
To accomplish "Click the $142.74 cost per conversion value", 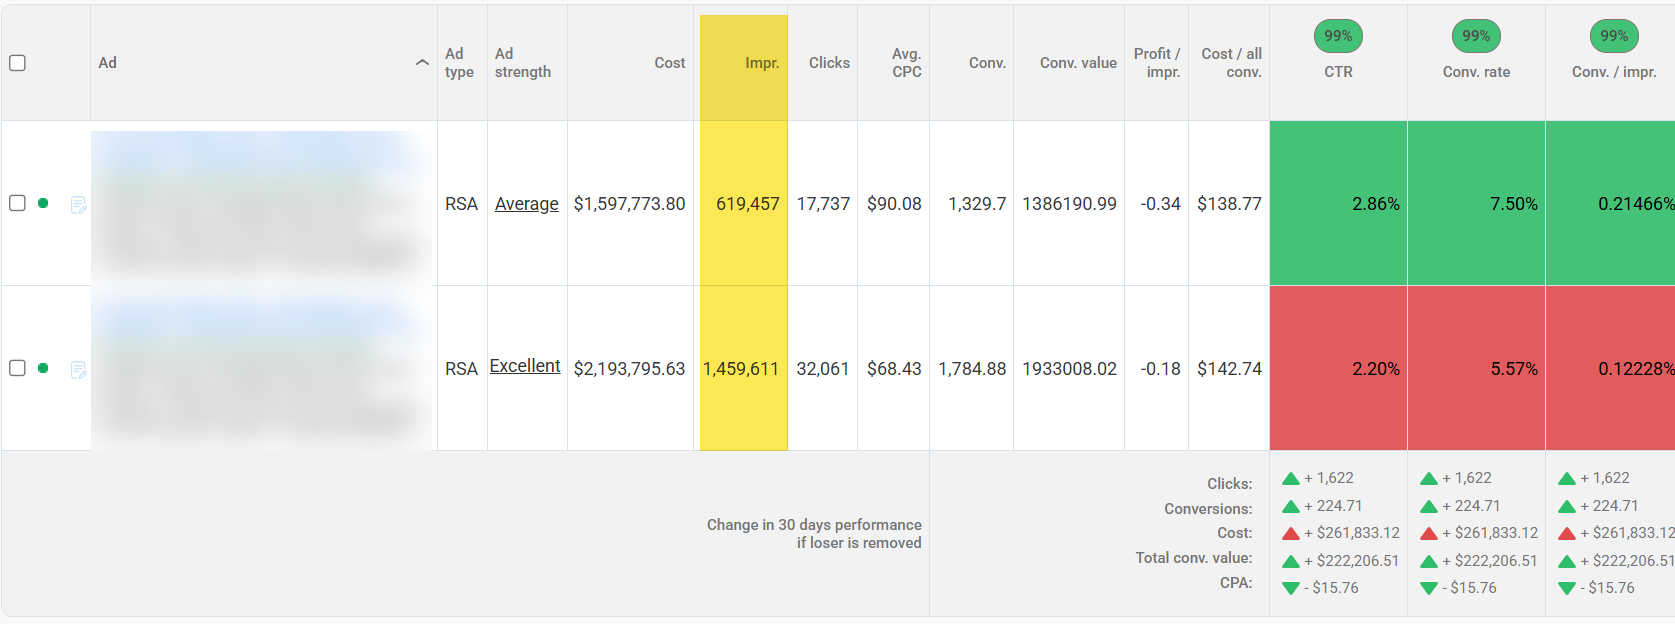I will [1229, 369].
